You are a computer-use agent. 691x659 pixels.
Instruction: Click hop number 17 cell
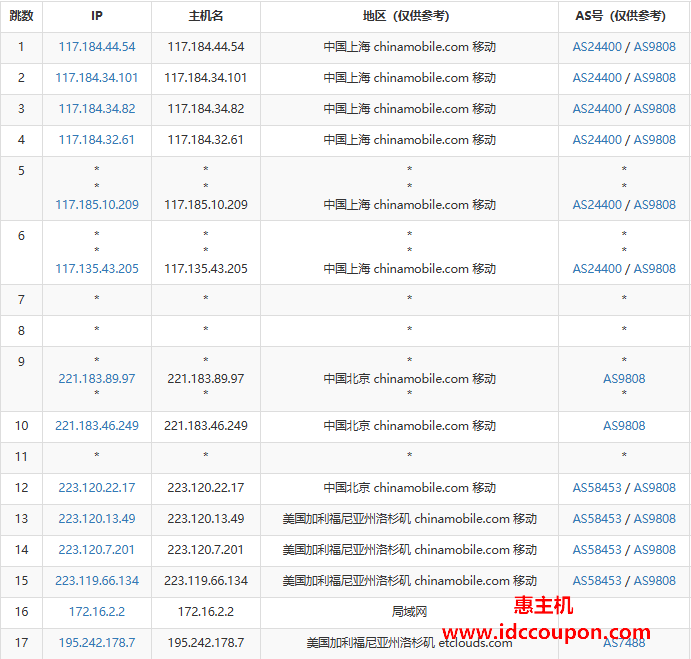[21, 643]
